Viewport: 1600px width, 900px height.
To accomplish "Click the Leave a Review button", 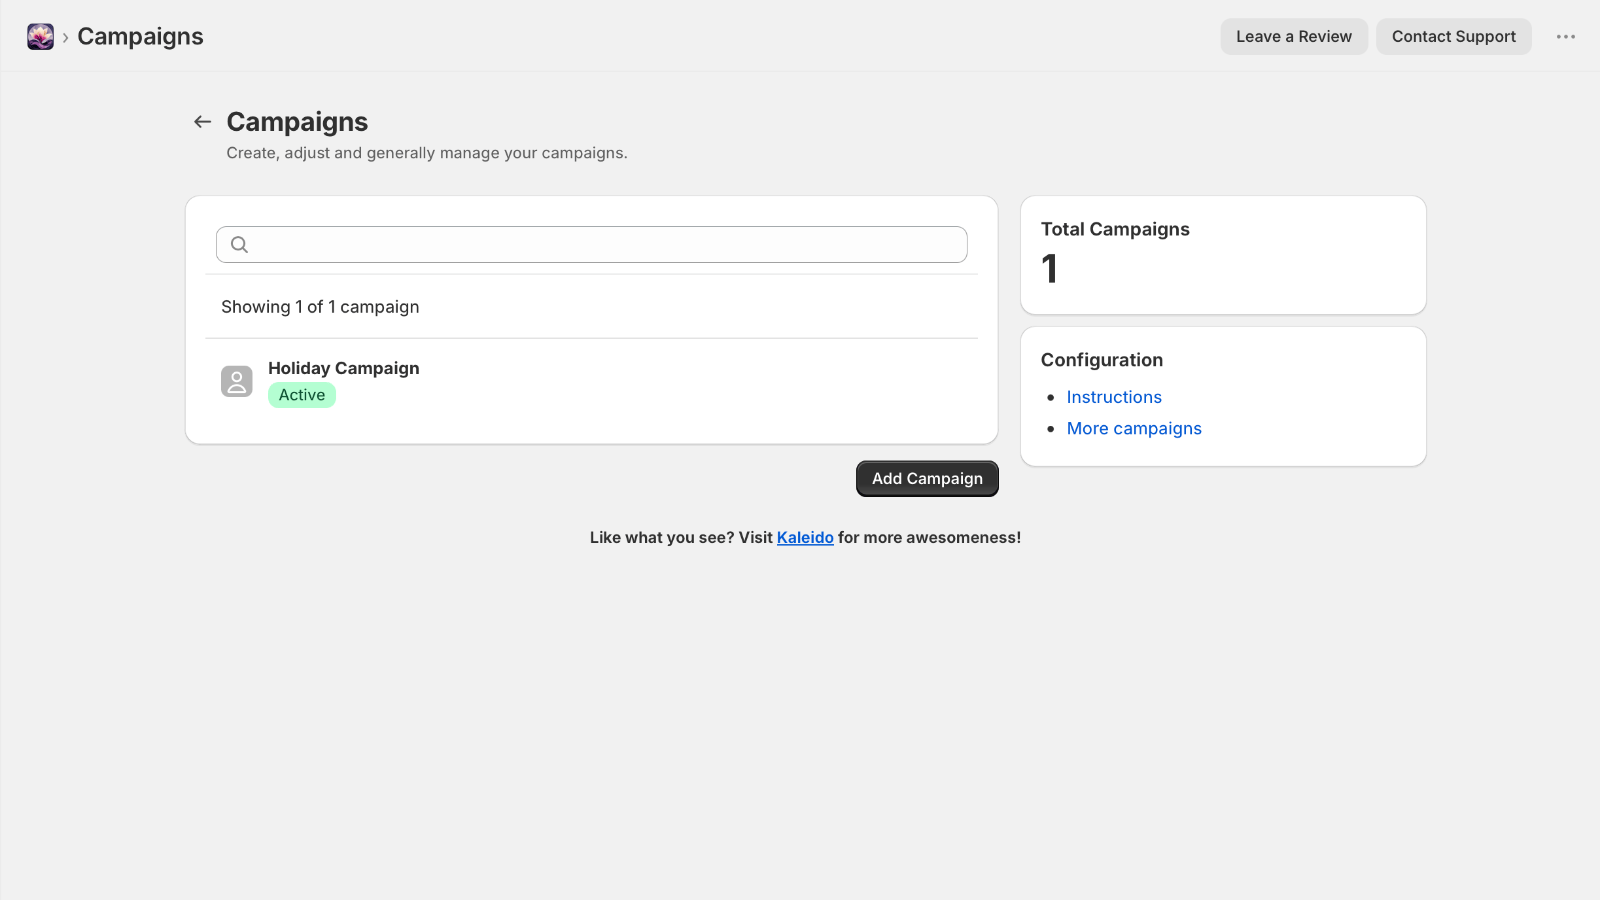I will coord(1294,37).
